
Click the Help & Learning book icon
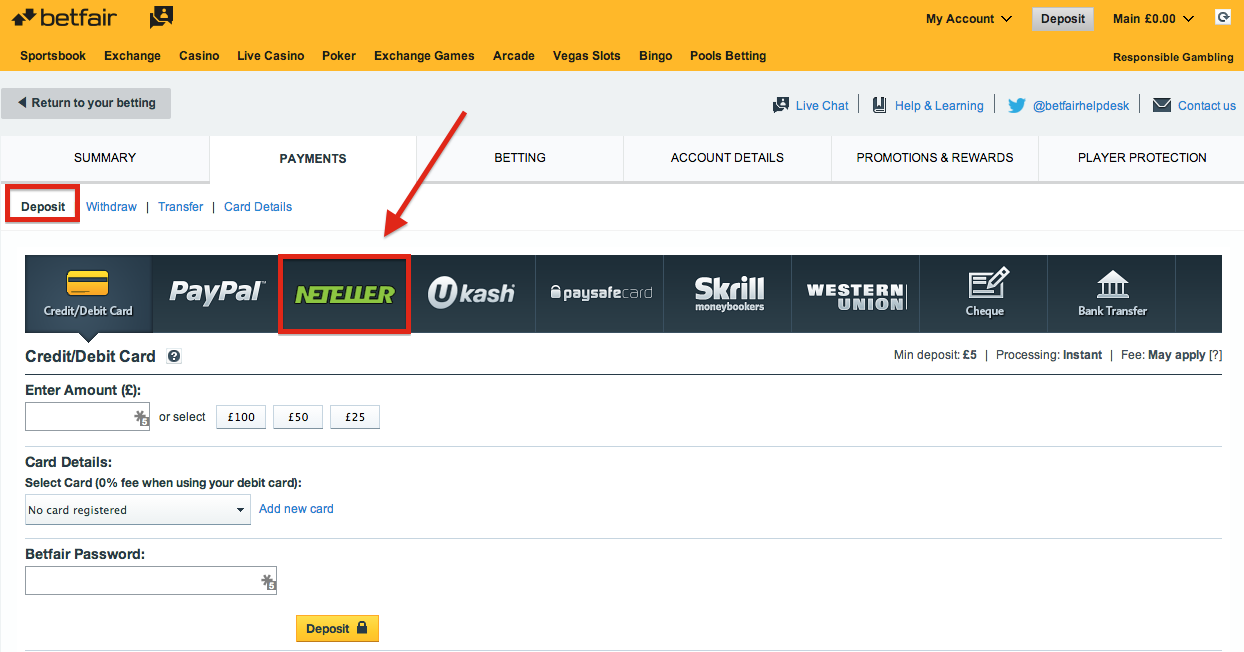(880, 105)
